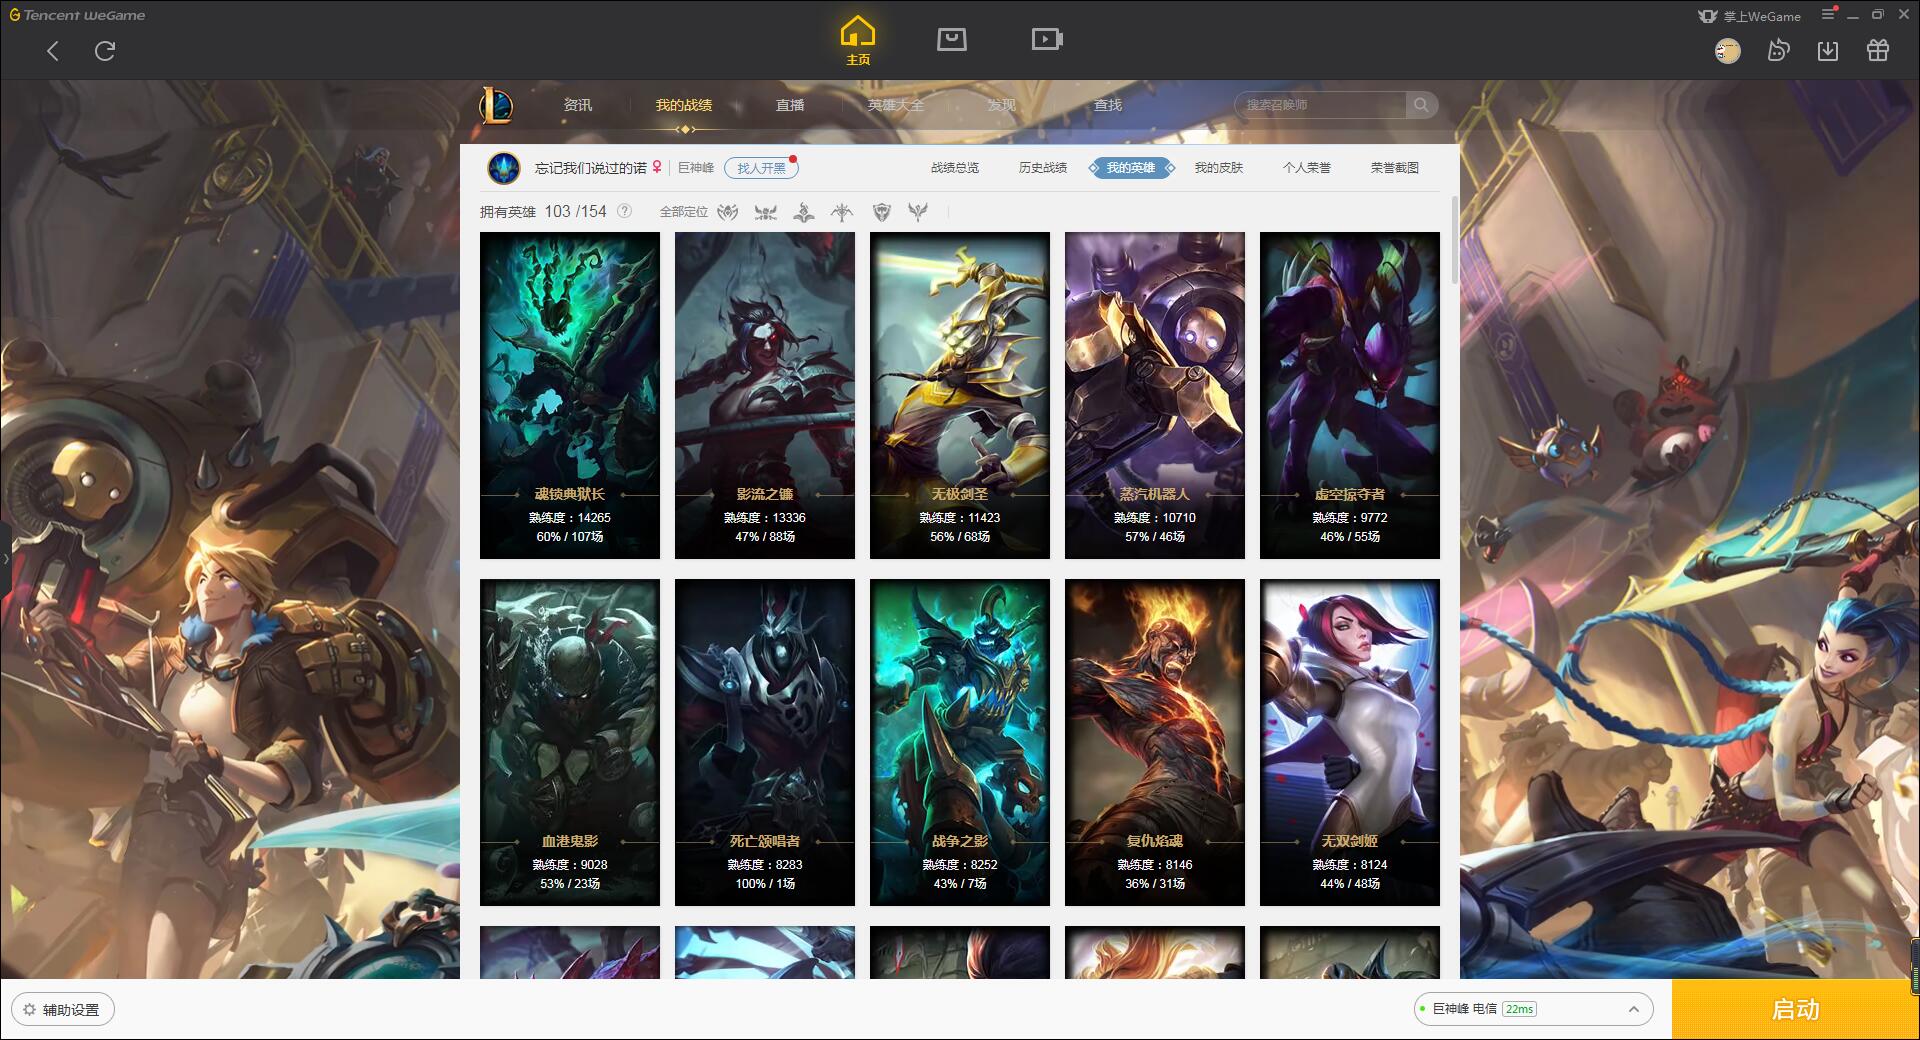Open 辅助设置 assist settings button
The image size is (1920, 1040).
[63, 1010]
